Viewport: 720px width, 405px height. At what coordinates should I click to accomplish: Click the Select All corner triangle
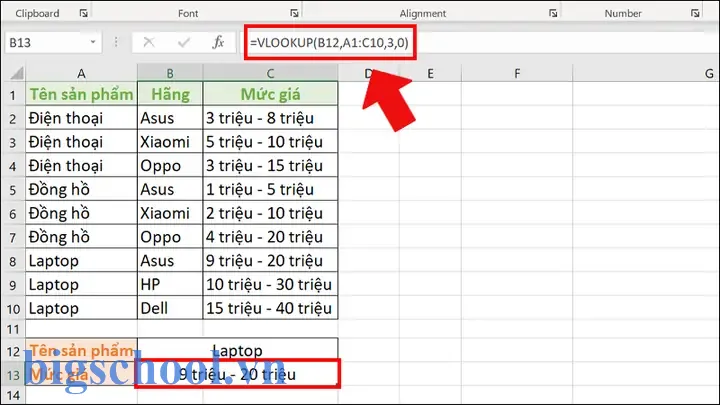[17, 73]
